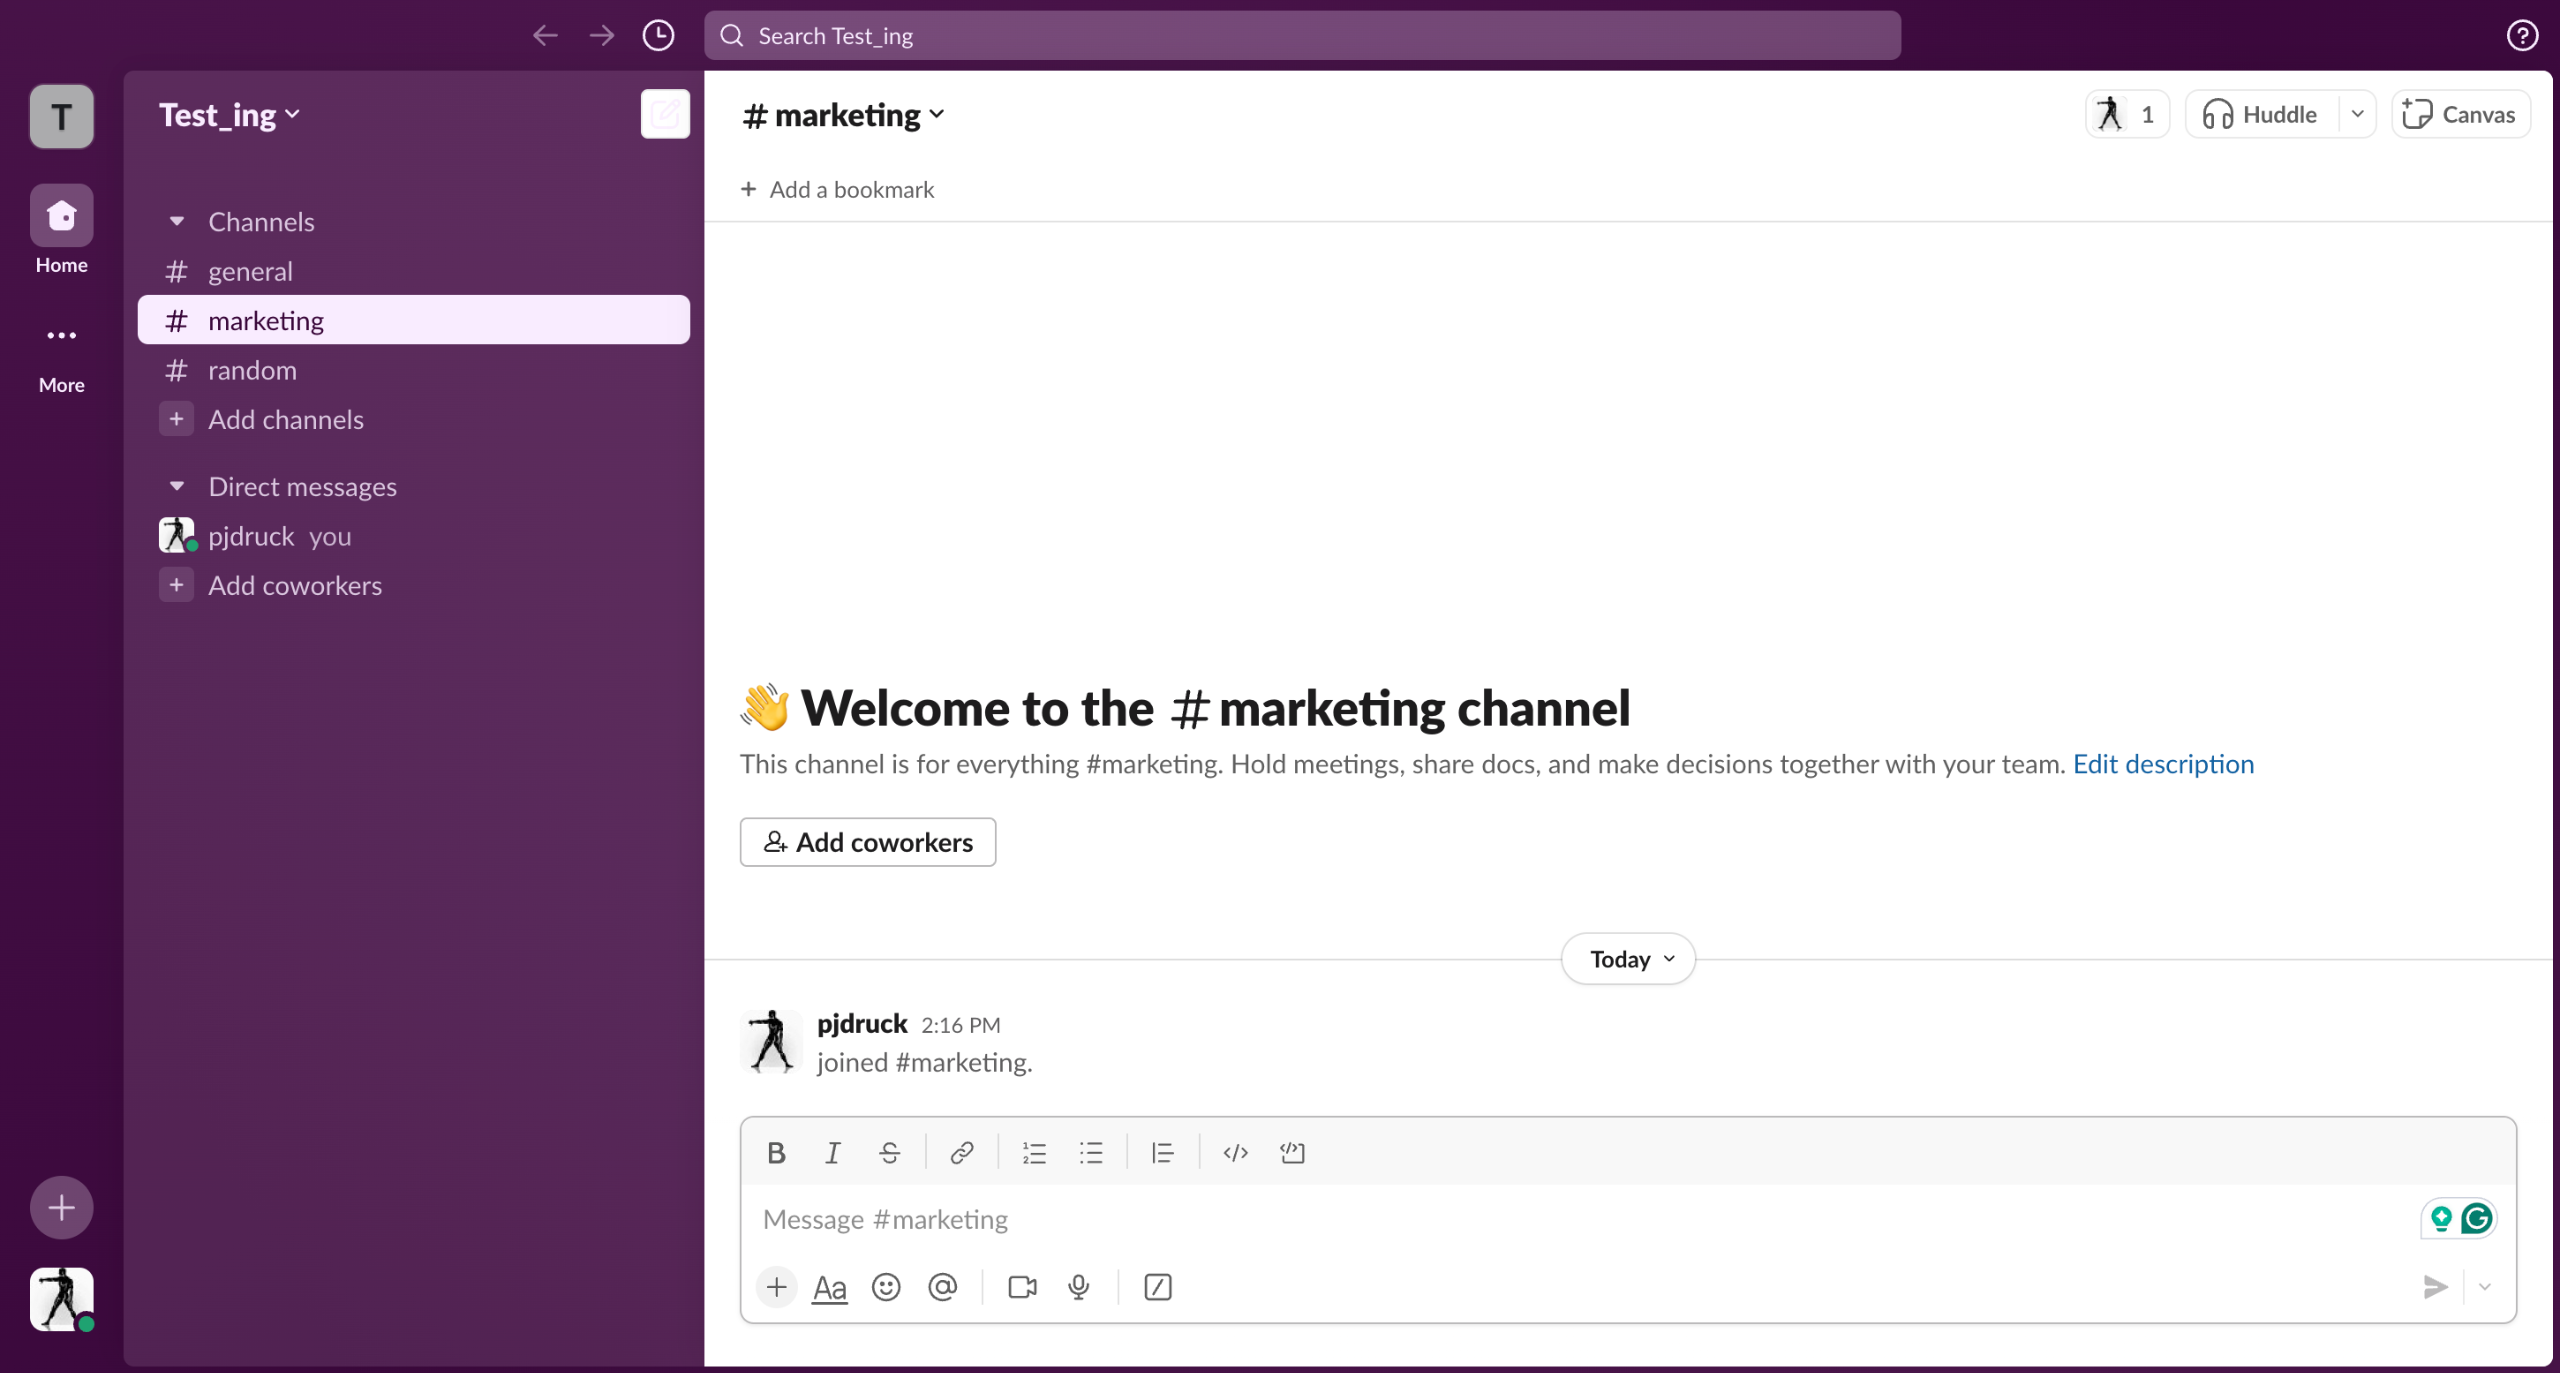Toggle bold formatting in composer
The image size is (2560, 1373).
click(x=776, y=1153)
